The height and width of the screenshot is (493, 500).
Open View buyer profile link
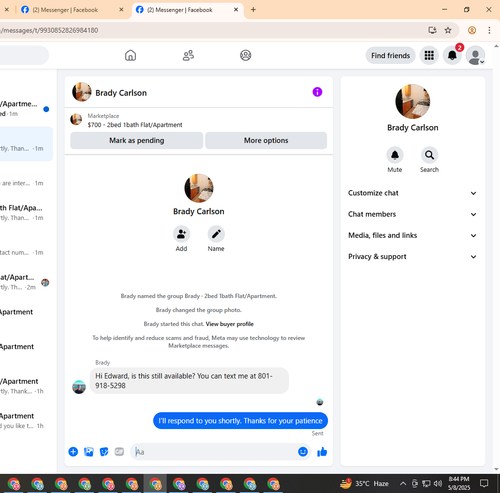[x=230, y=324]
